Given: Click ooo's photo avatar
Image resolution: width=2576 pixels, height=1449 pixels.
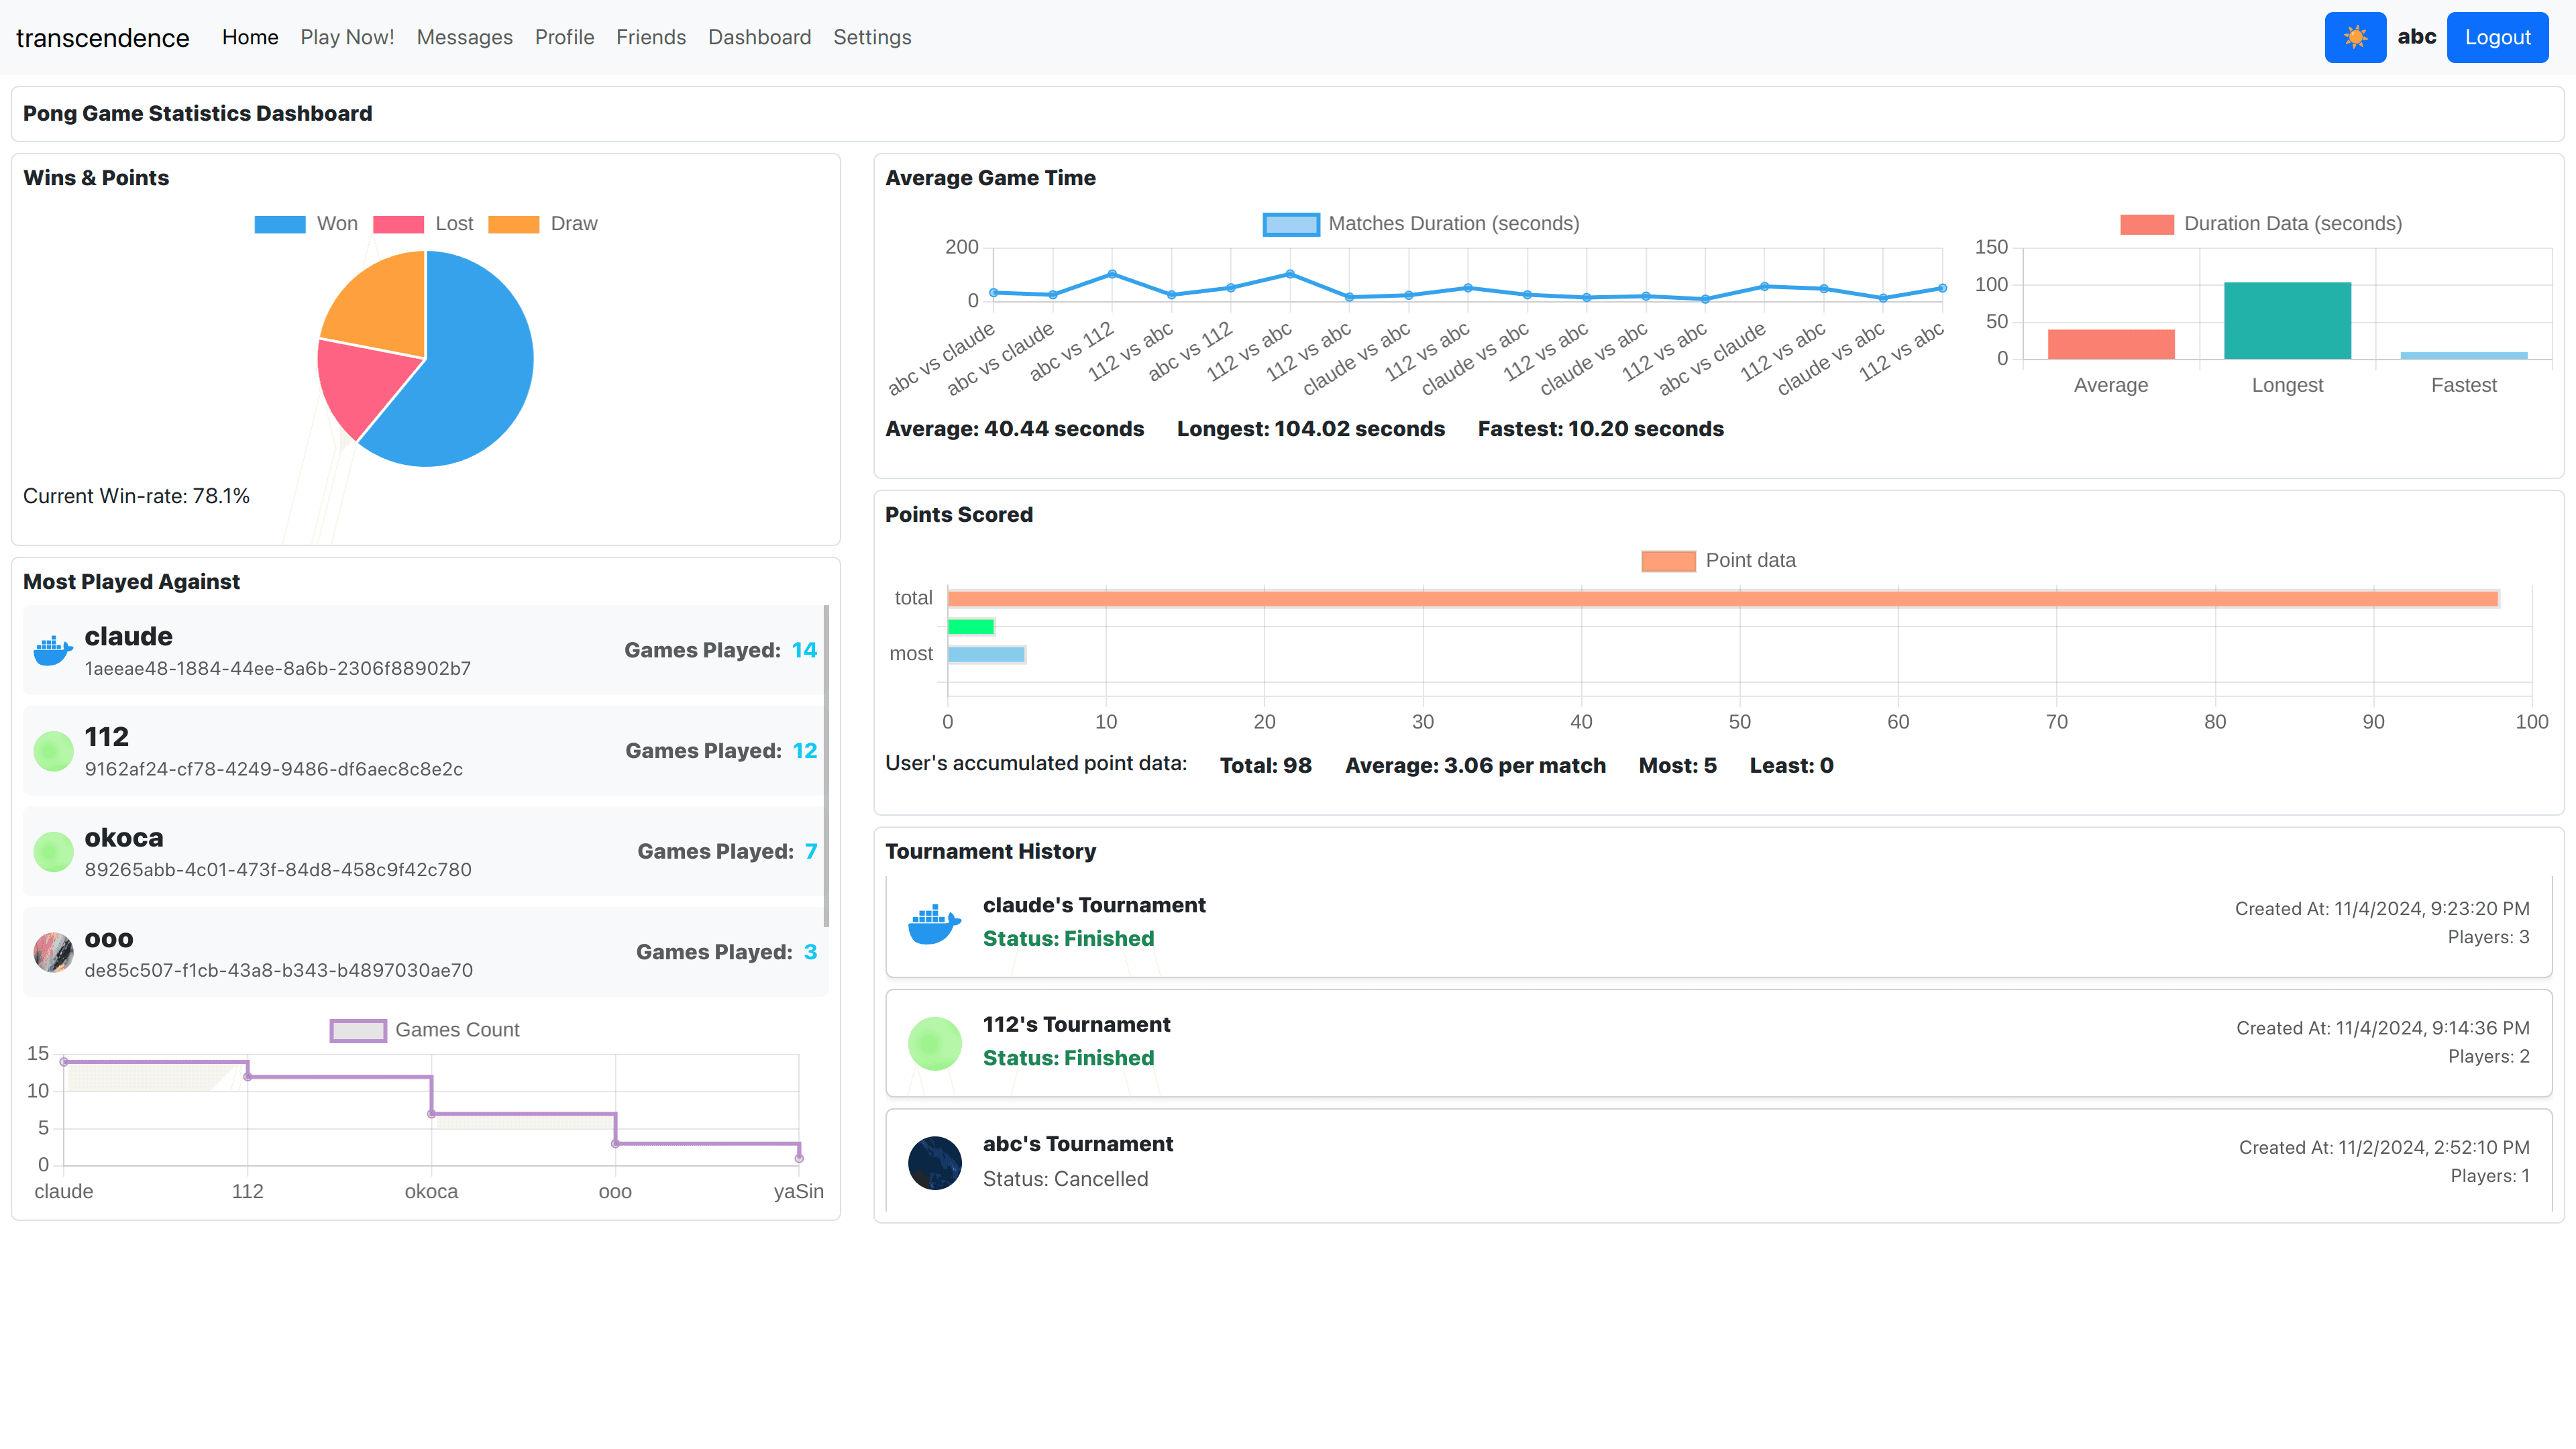Looking at the screenshot, I should [53, 952].
